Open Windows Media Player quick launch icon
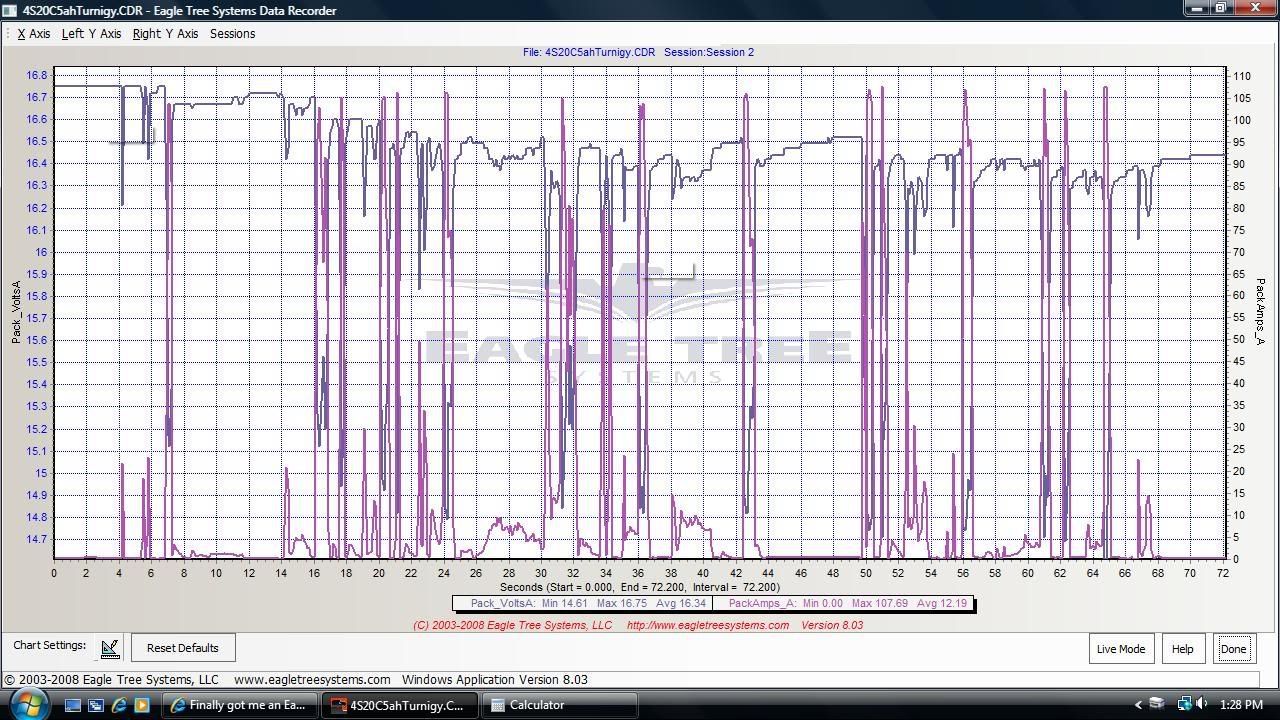This screenshot has width=1280, height=720. (142, 705)
